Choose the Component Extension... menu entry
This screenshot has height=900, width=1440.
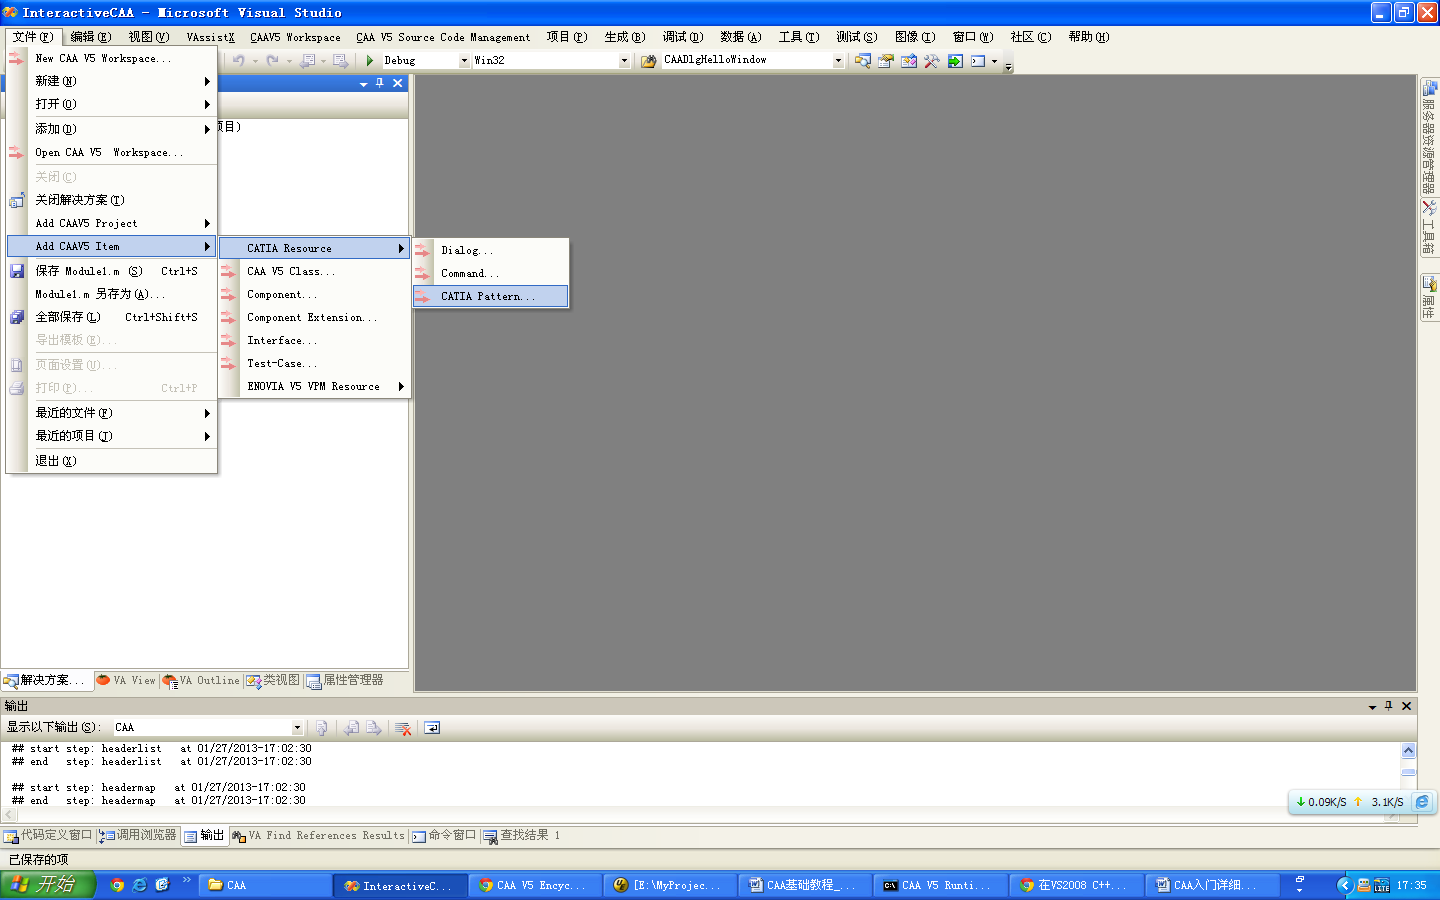315,318
